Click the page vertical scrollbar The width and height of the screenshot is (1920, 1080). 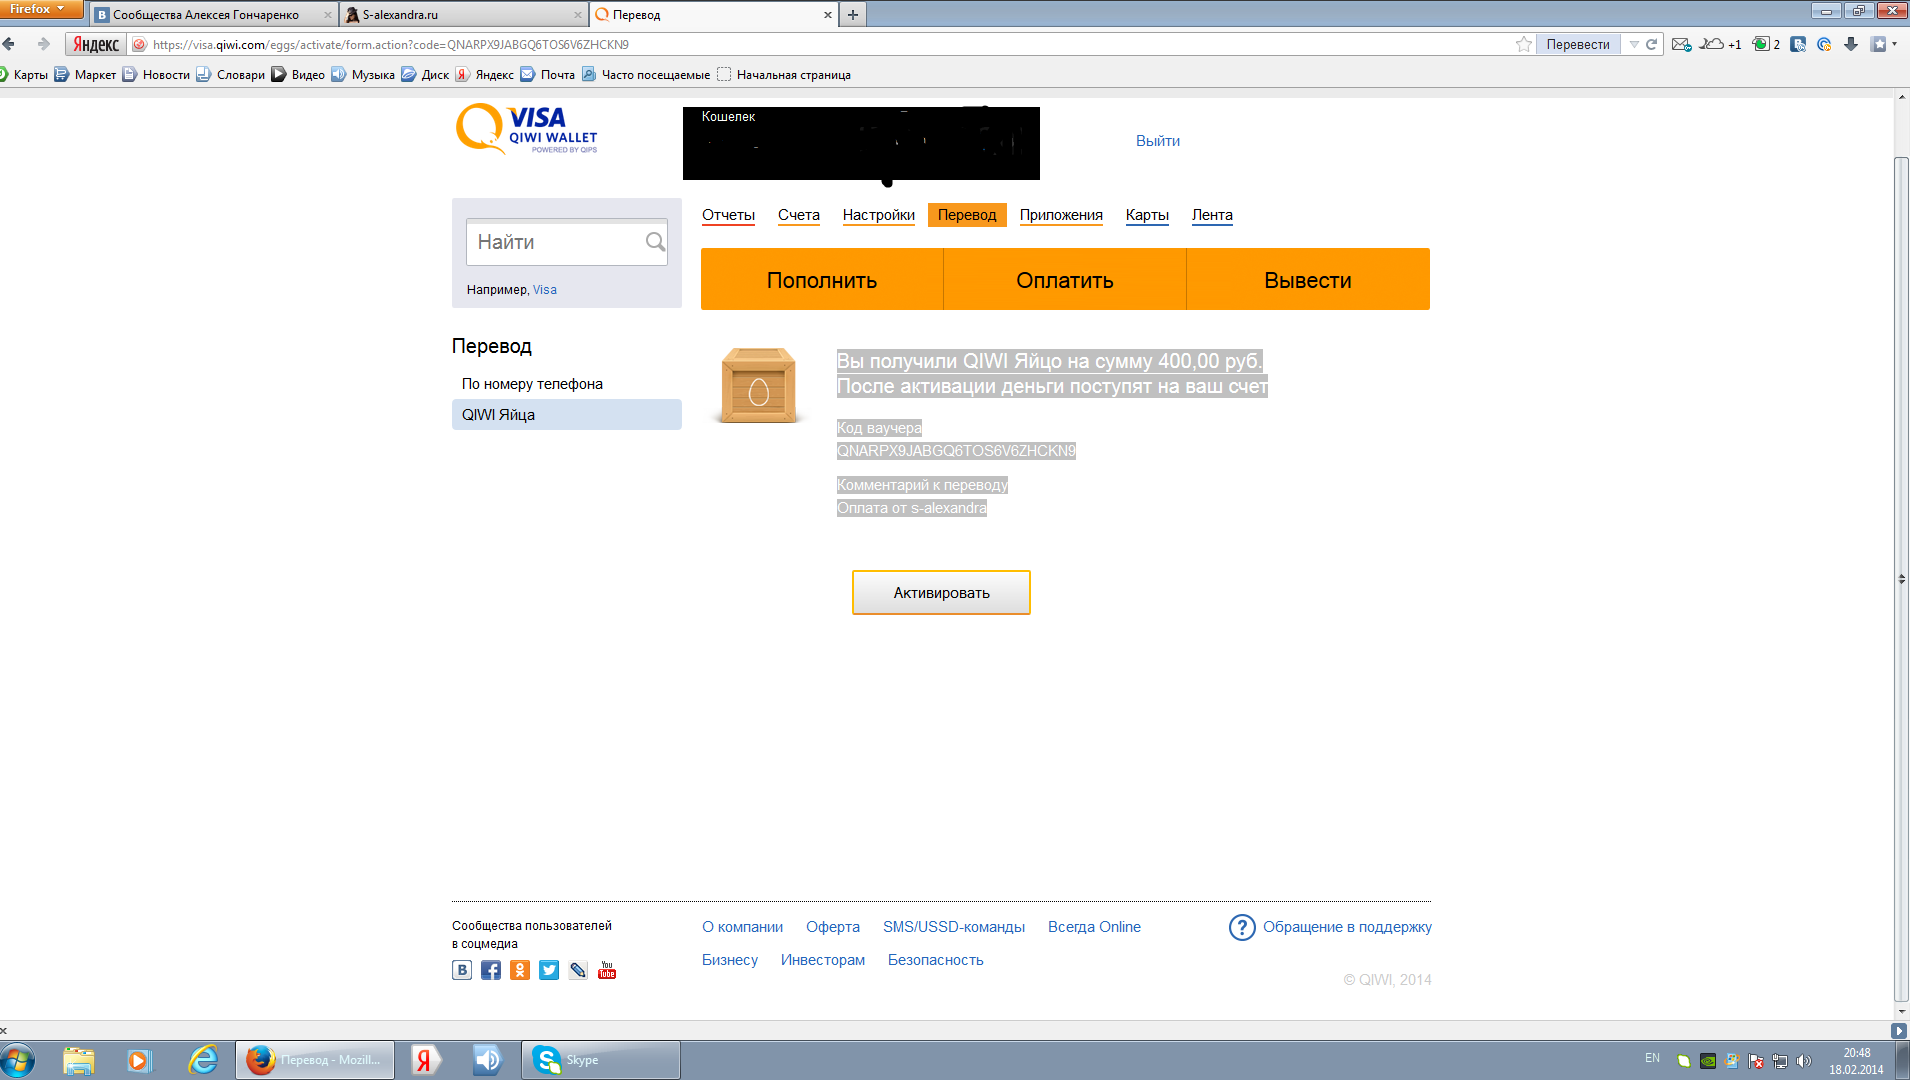tap(1901, 578)
